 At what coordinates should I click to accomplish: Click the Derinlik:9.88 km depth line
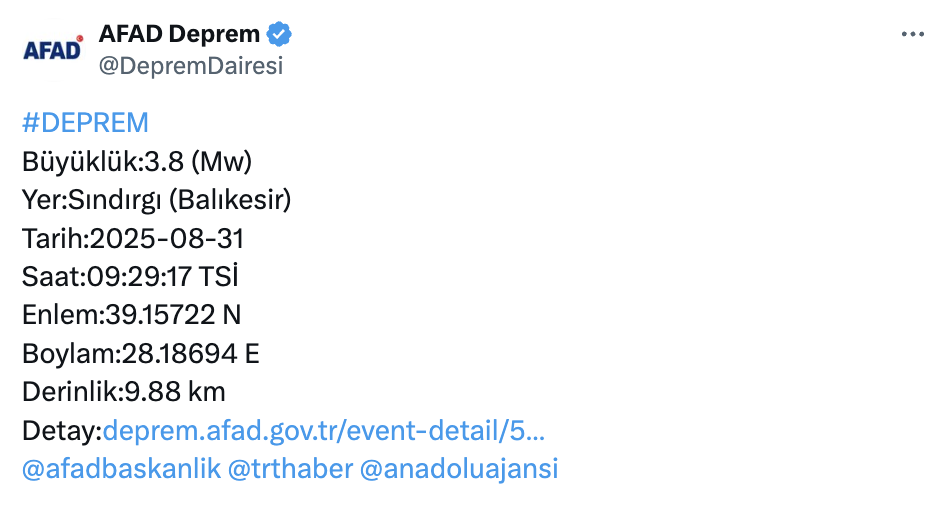[124, 392]
